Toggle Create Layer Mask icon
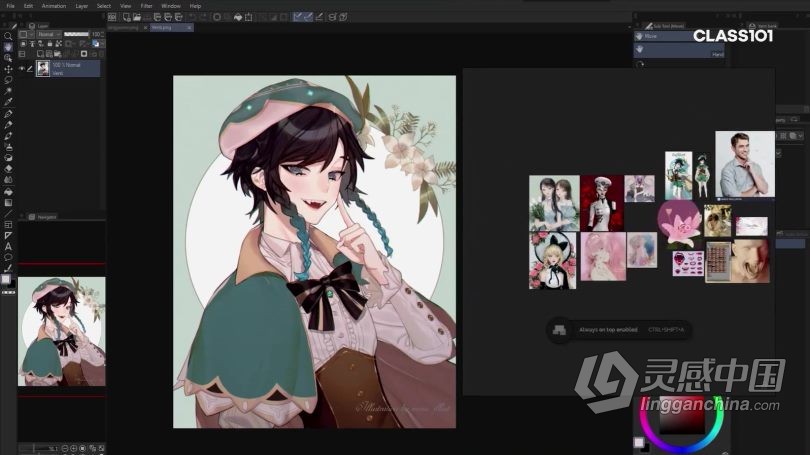The image size is (810, 455). [x=84, y=54]
